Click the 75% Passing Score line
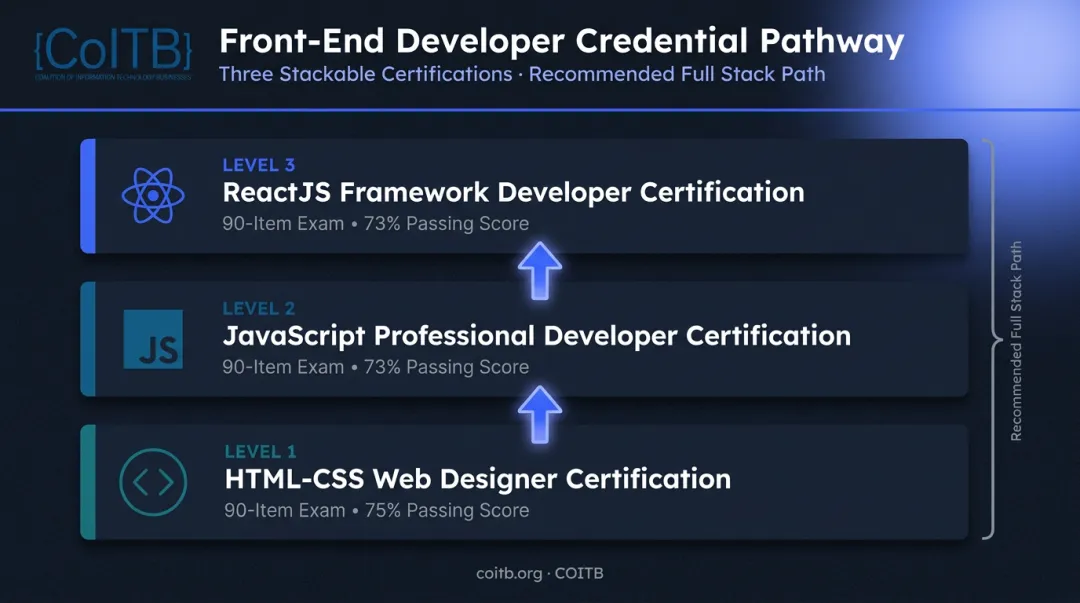This screenshot has height=603, width=1080. pyautogui.click(x=377, y=511)
